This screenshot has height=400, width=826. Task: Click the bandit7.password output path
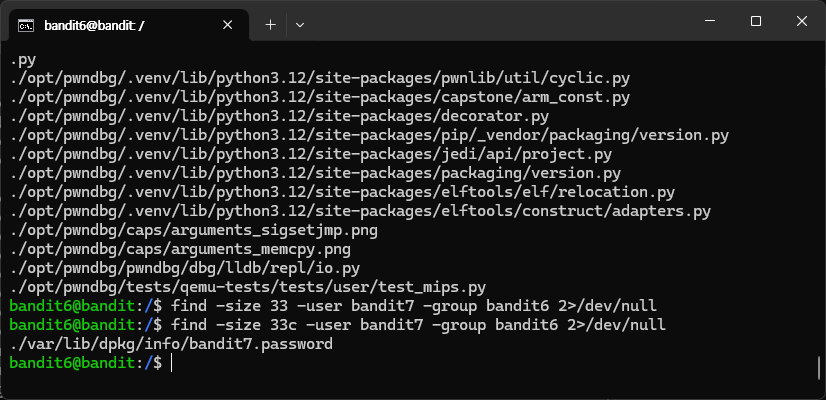(x=171, y=344)
